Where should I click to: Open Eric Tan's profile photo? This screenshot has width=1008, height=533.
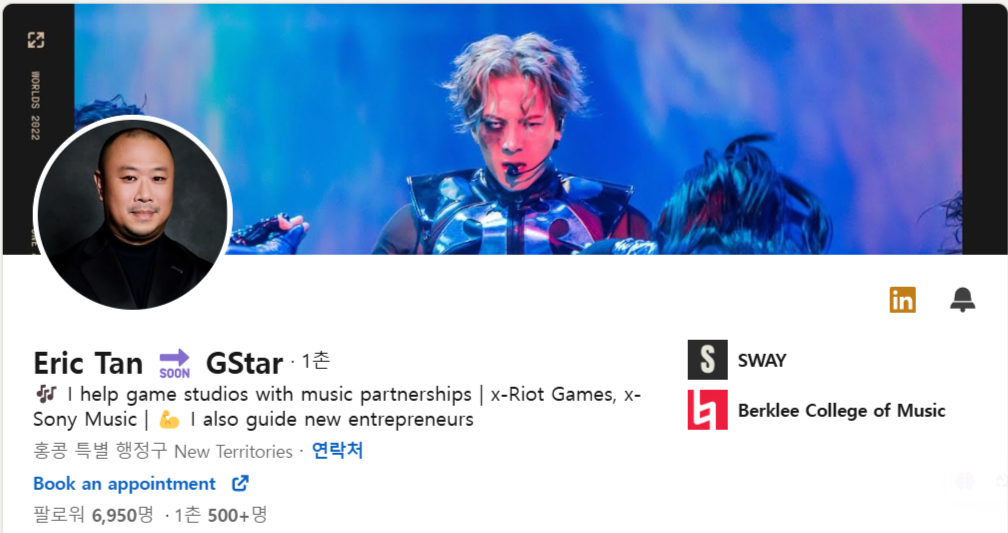(x=133, y=213)
